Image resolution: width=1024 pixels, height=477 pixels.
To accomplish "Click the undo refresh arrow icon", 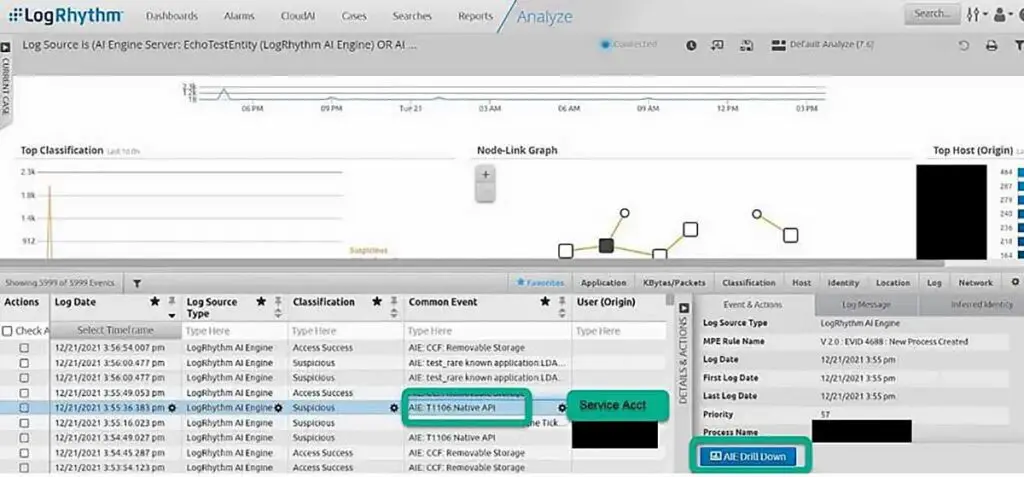I will tap(963, 46).
